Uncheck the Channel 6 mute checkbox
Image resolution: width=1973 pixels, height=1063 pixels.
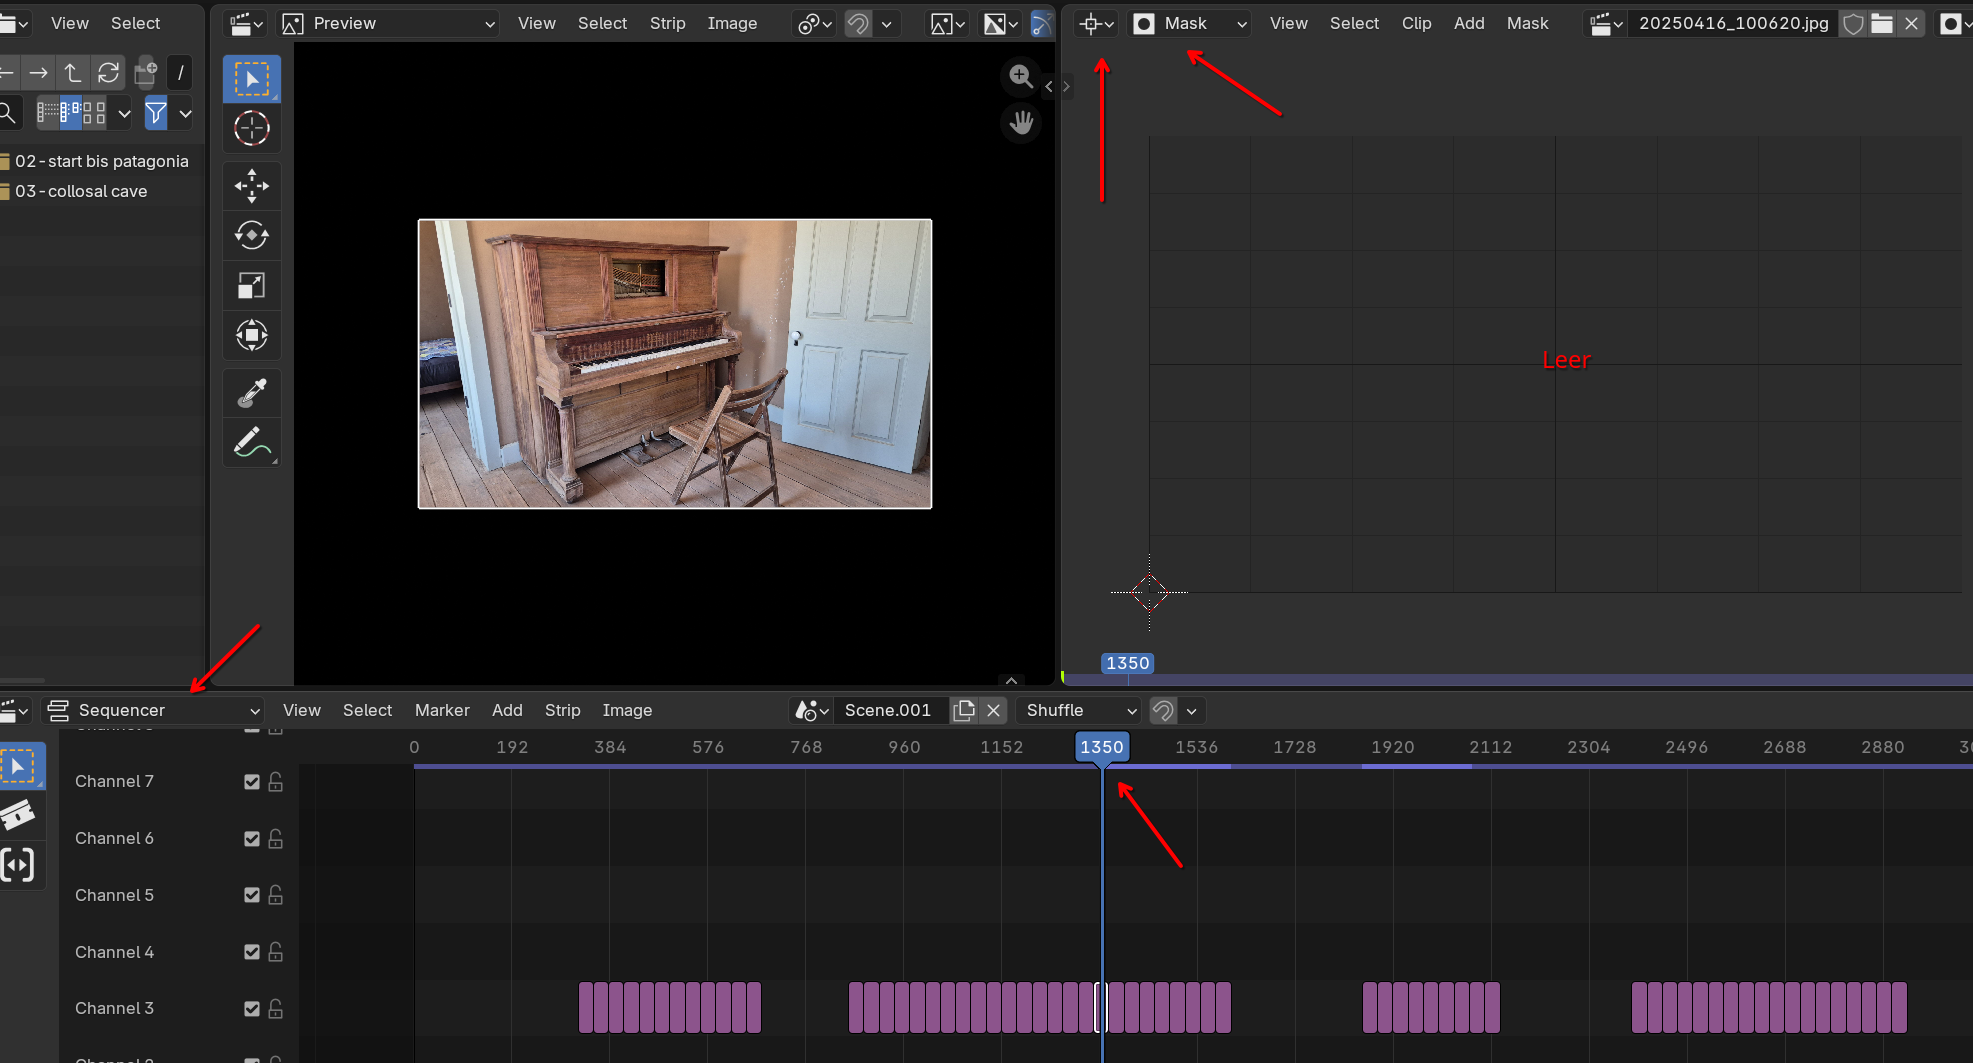point(252,839)
